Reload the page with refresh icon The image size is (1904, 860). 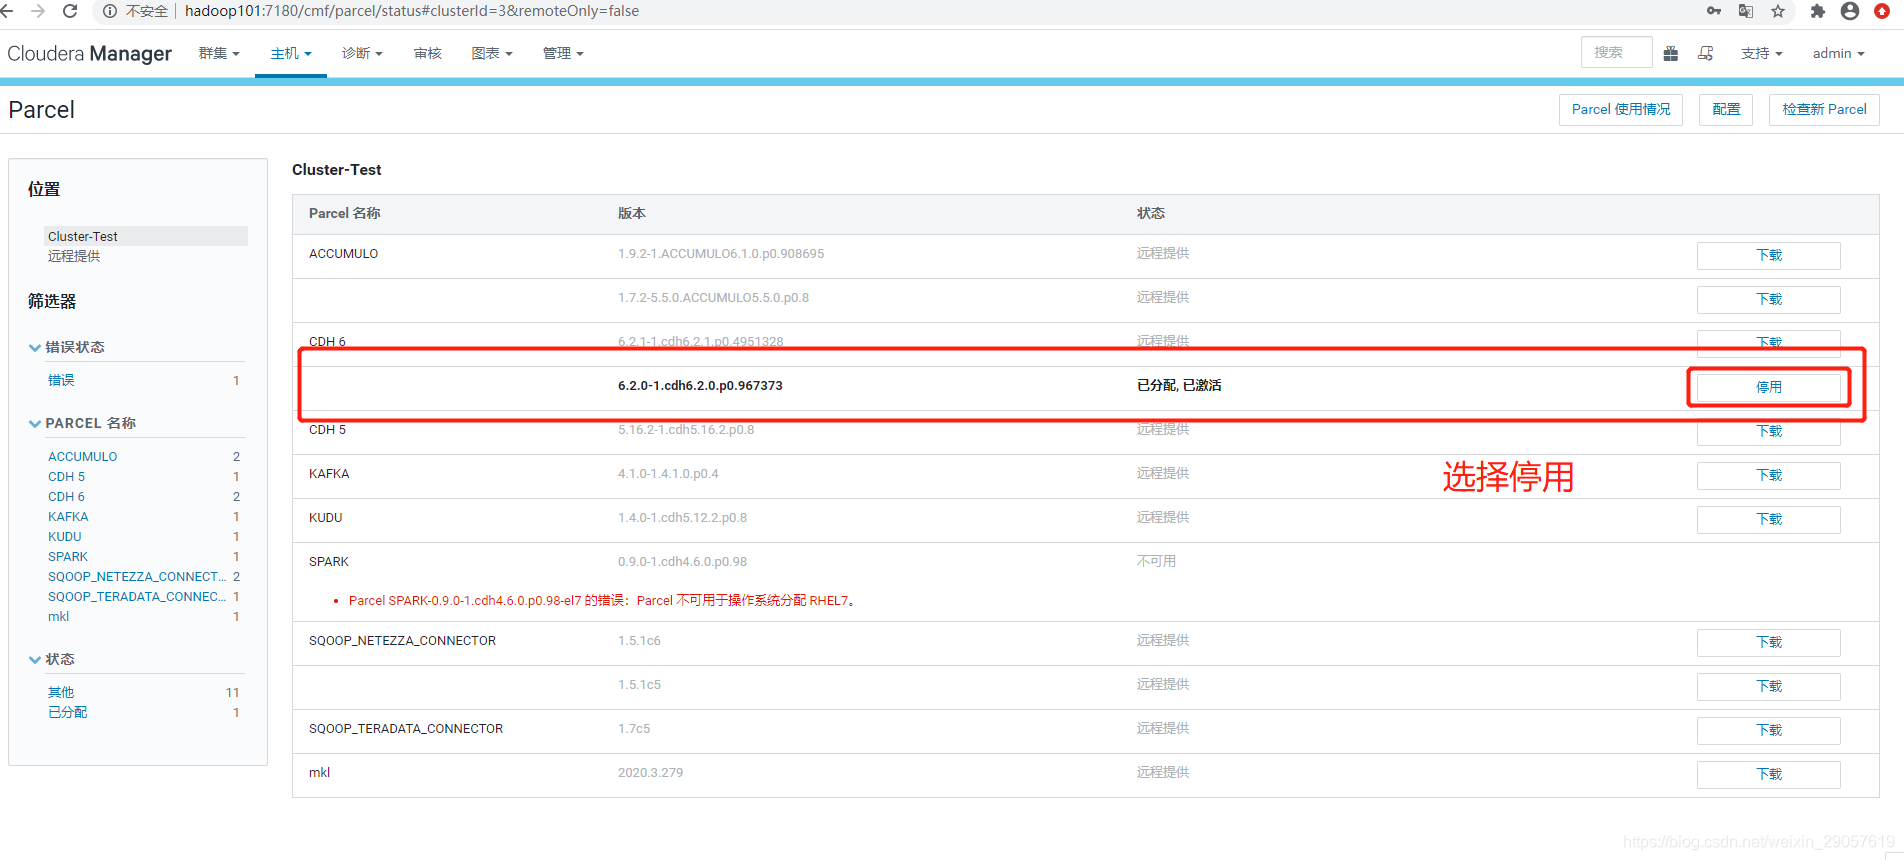[70, 11]
